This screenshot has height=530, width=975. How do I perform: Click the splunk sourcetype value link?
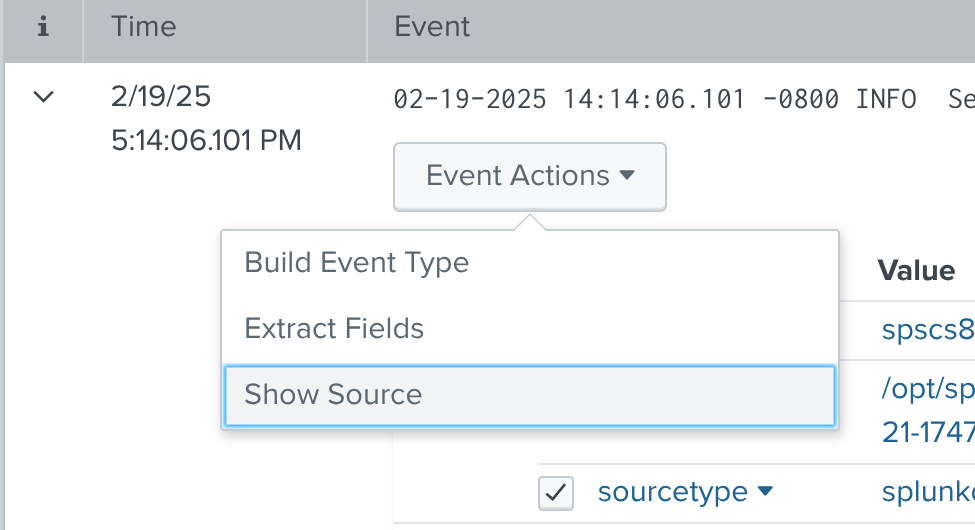click(x=927, y=492)
